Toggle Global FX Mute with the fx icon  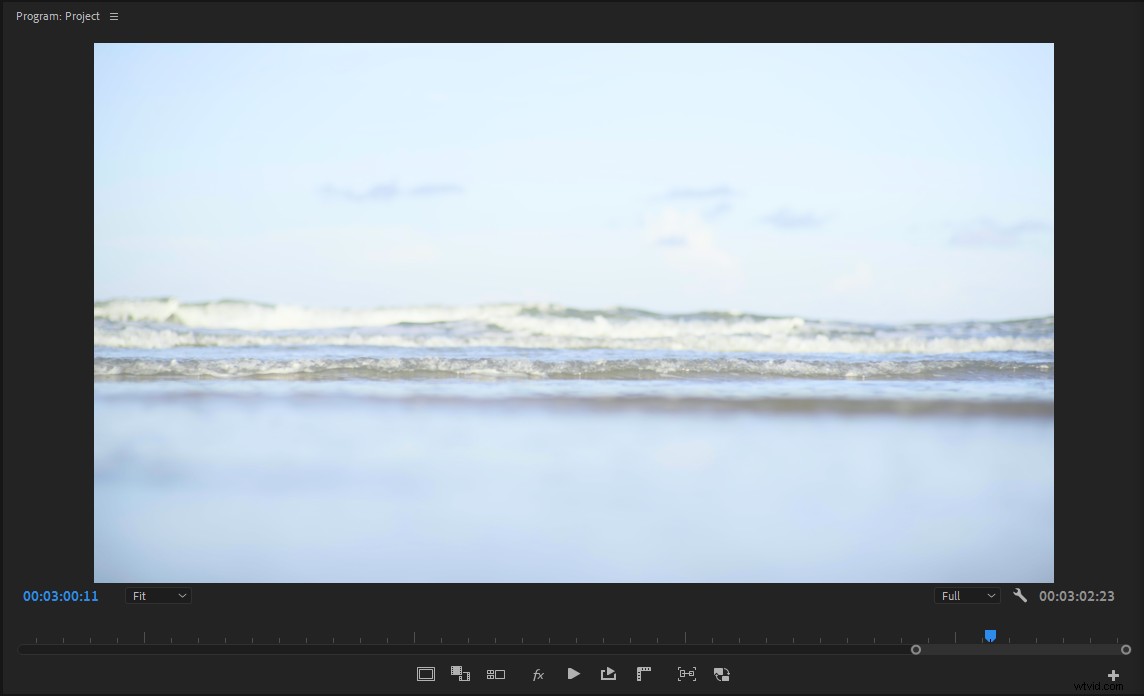coord(538,674)
